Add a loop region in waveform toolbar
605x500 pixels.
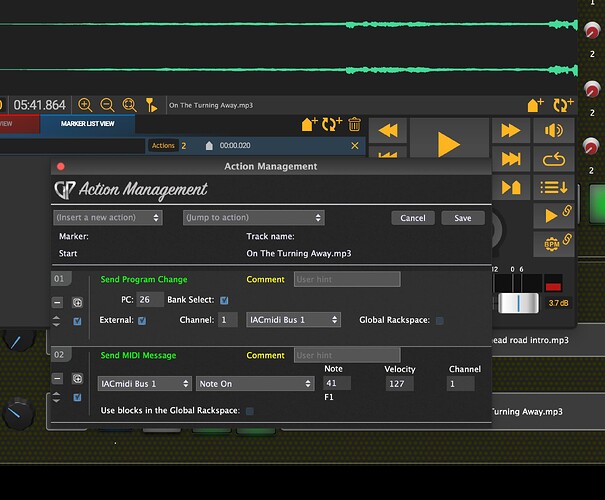coord(563,105)
